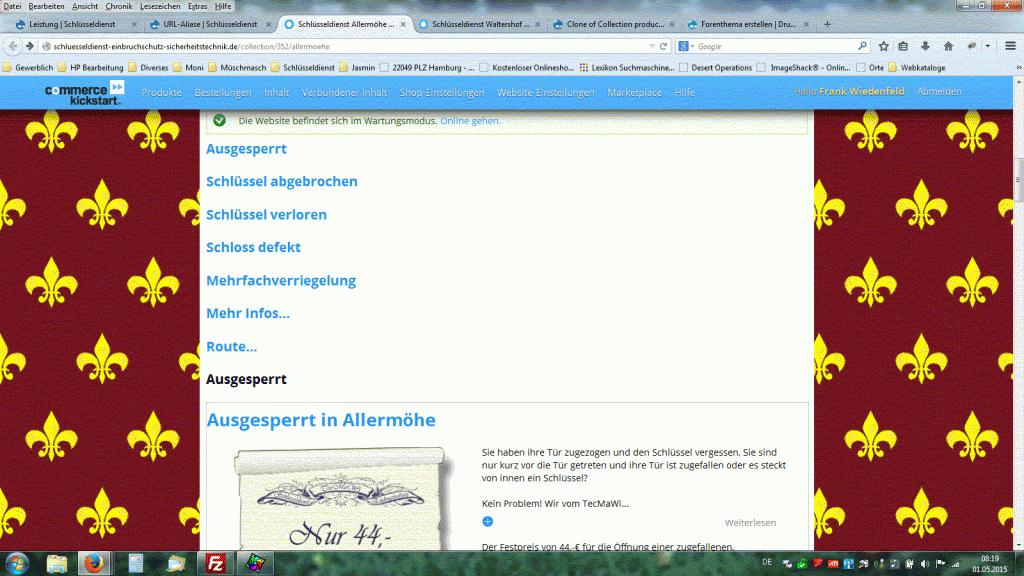Click the Online gehen link
Screen dimensions: 1024x576
[470, 121]
